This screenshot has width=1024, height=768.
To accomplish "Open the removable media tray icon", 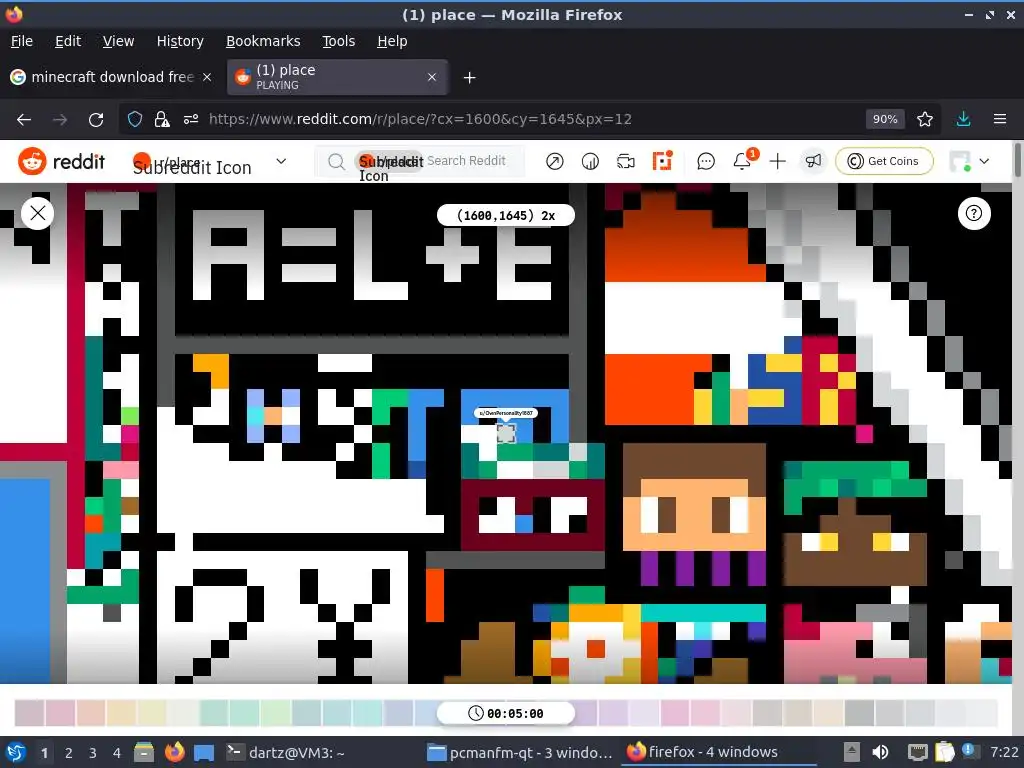I will [851, 752].
